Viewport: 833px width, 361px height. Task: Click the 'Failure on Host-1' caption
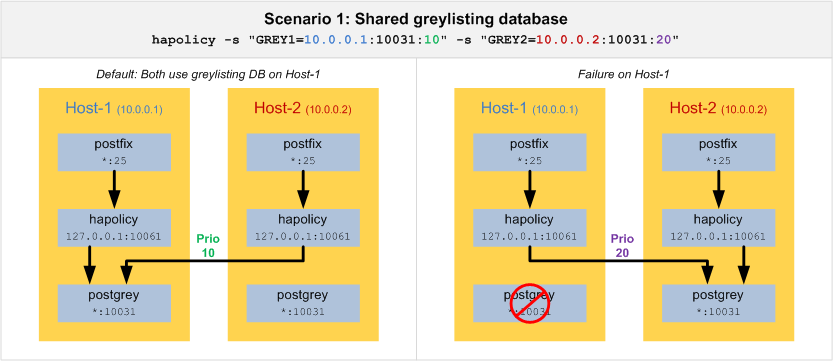tap(623, 74)
